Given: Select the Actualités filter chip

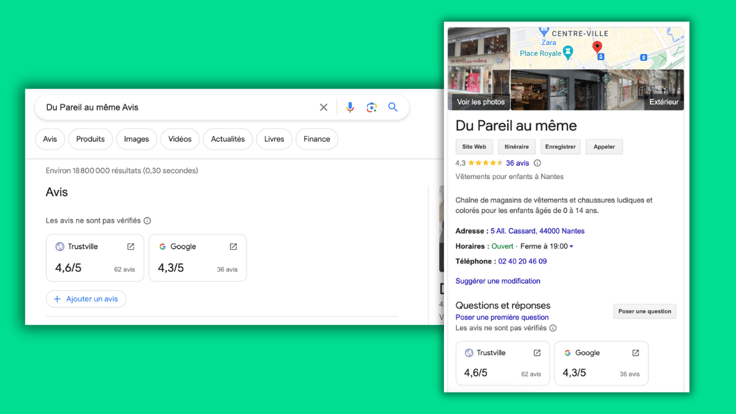Looking at the screenshot, I should 228,139.
